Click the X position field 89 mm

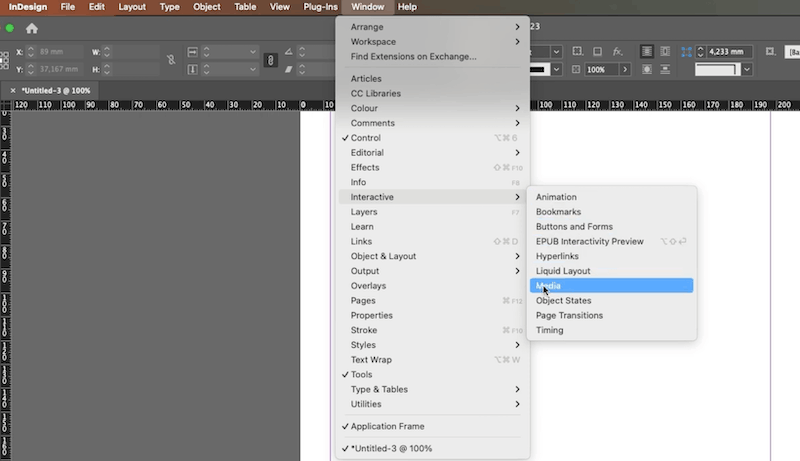point(60,52)
